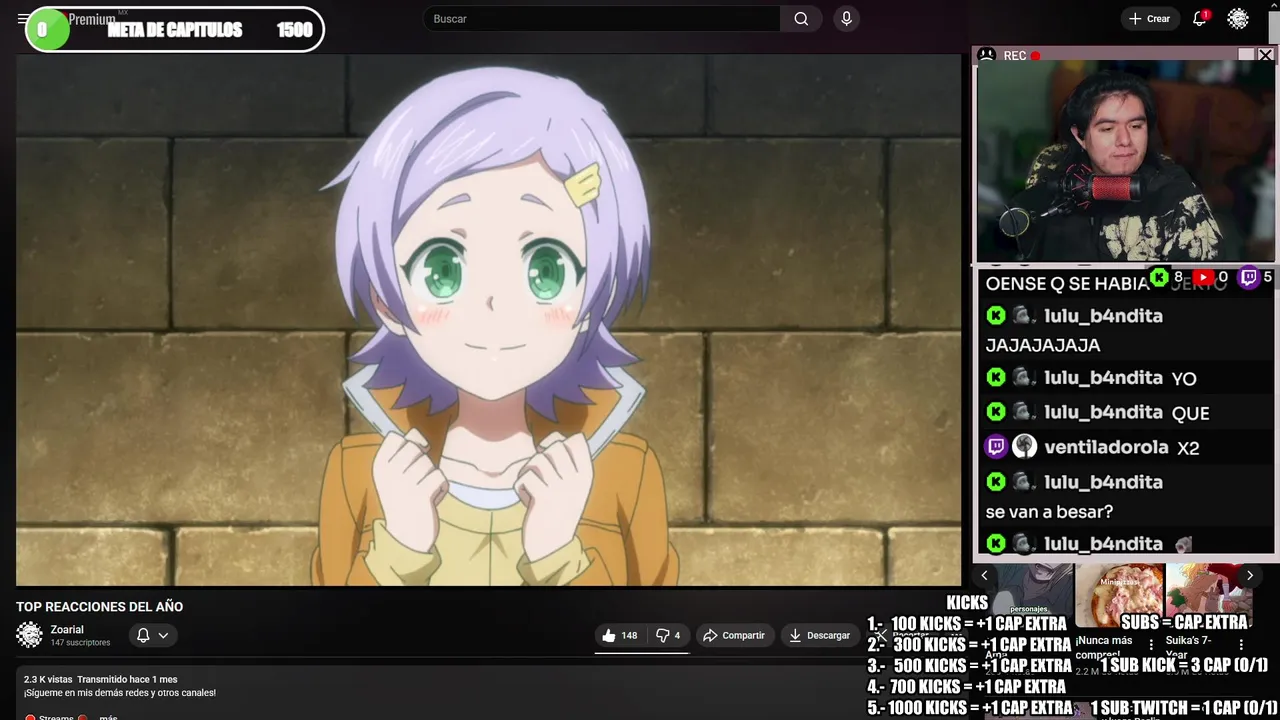The image size is (1280, 720).
Task: Click the search magnifier button
Action: [801, 19]
